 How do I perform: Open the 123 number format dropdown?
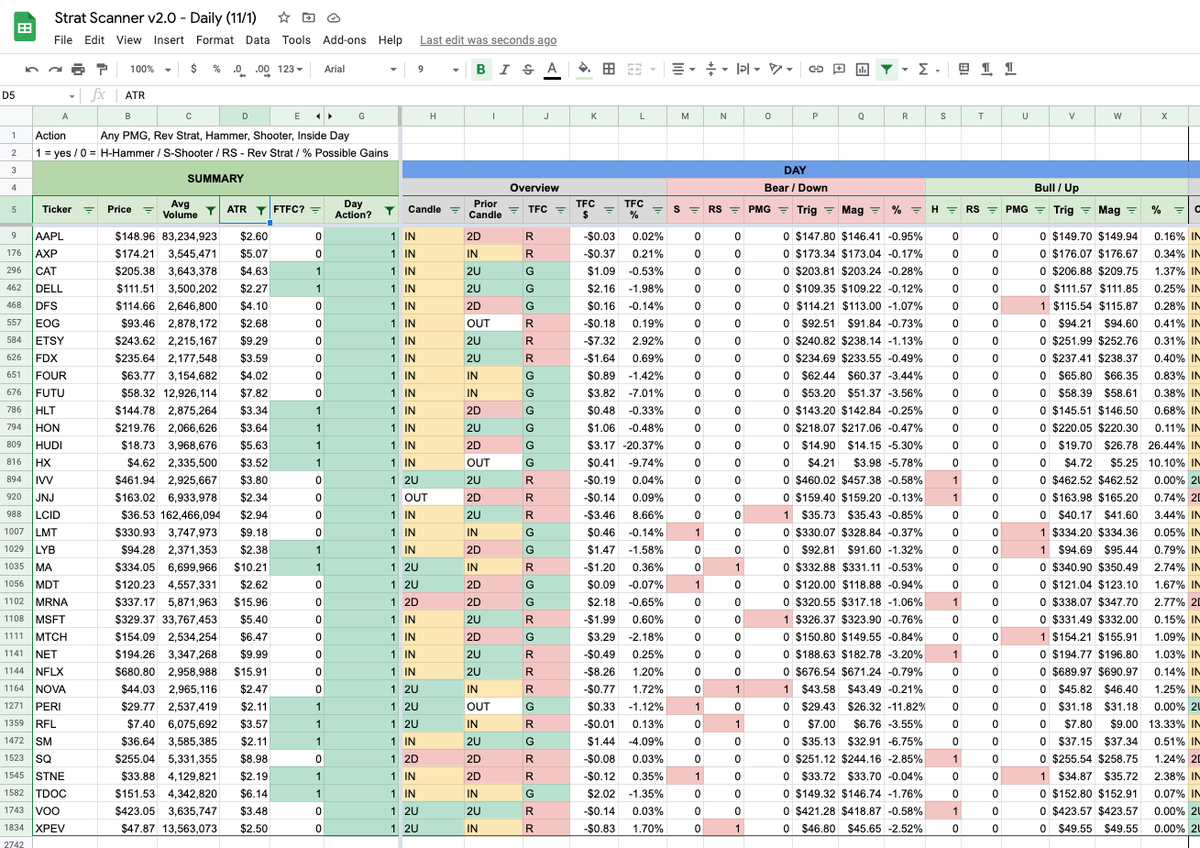(x=289, y=69)
